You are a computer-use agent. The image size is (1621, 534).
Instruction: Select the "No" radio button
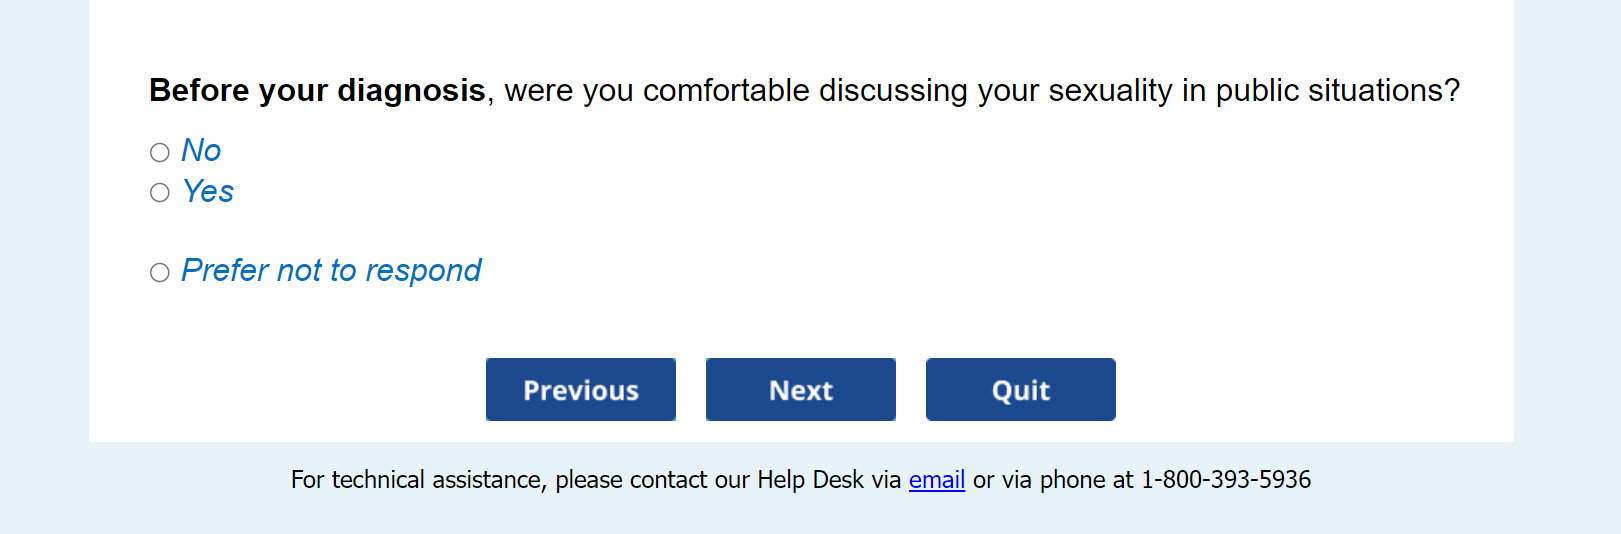point(160,152)
